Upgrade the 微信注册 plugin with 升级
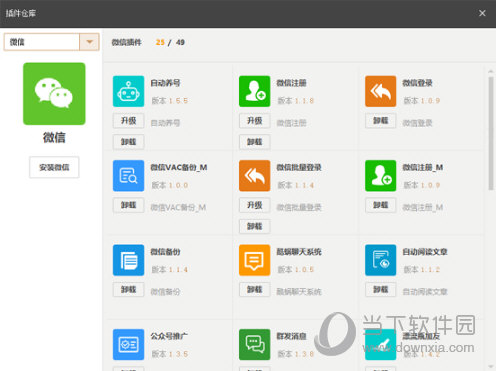The height and width of the screenshot is (371, 496). pos(254,121)
